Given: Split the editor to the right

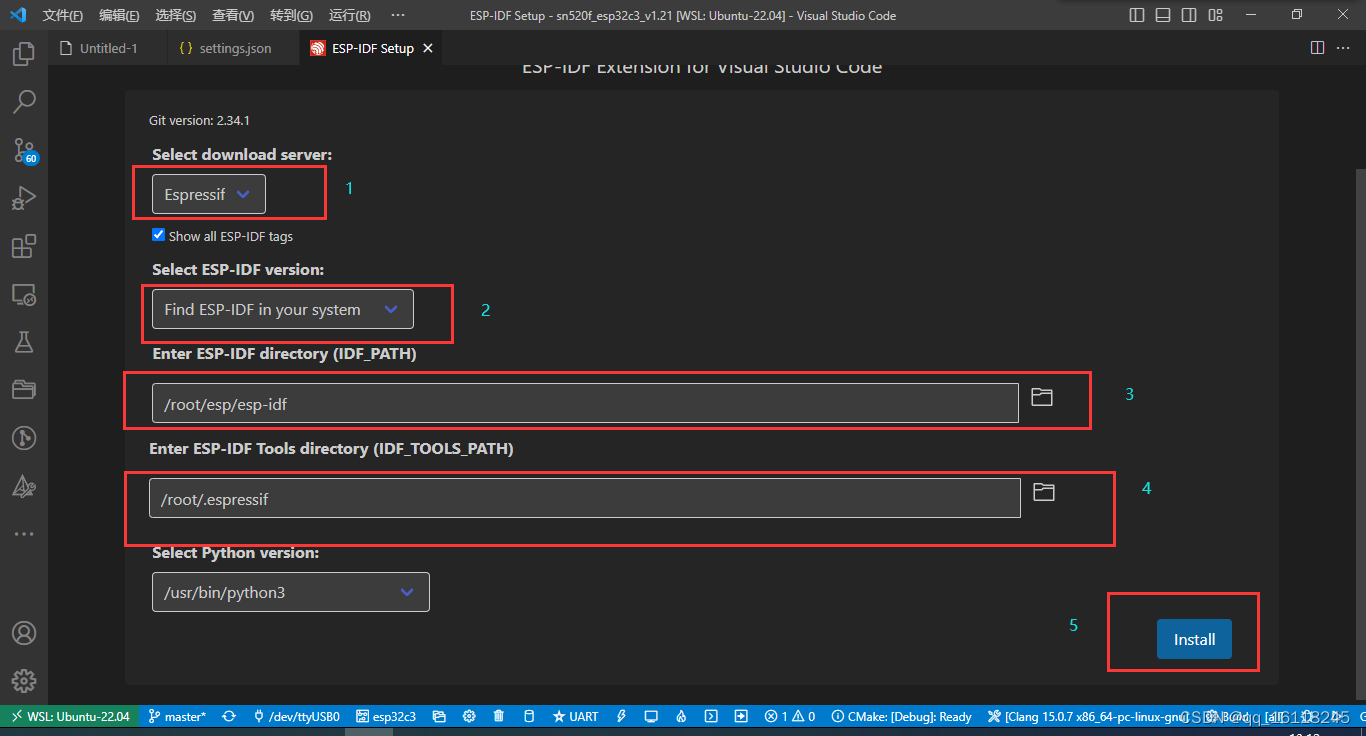Looking at the screenshot, I should 1317,48.
